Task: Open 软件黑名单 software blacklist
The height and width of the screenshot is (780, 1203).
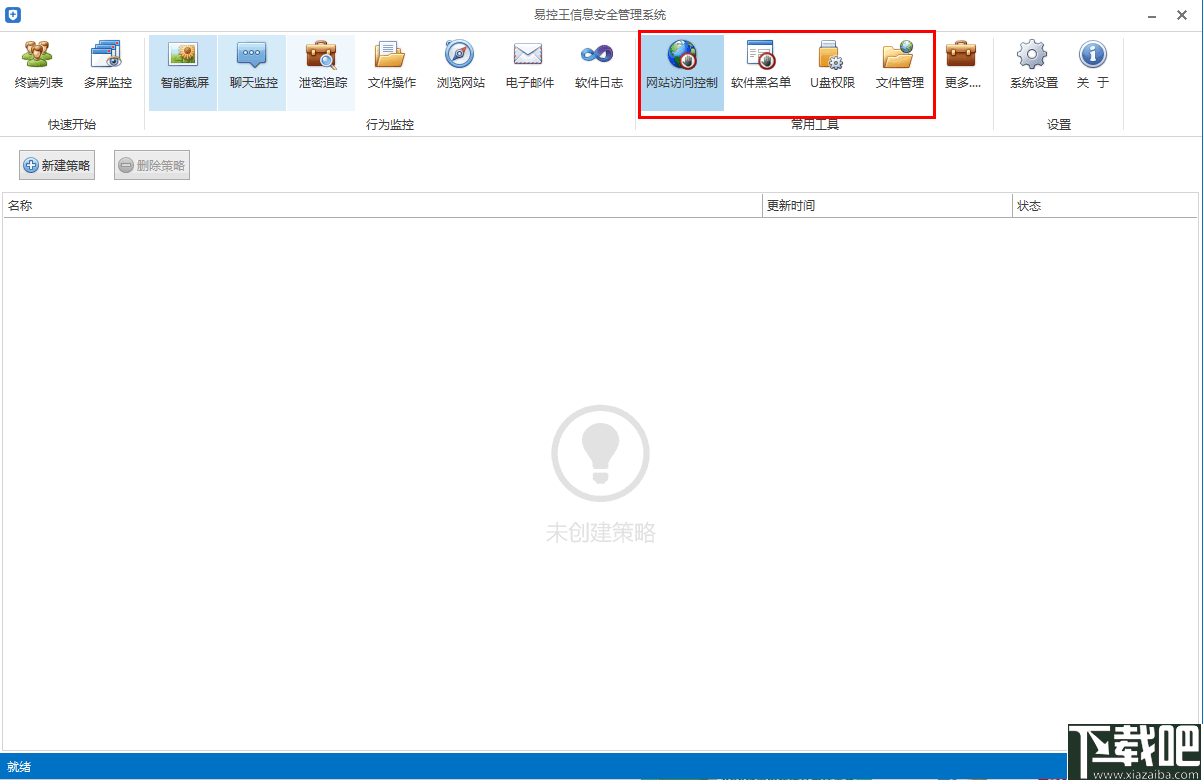Action: tap(761, 66)
